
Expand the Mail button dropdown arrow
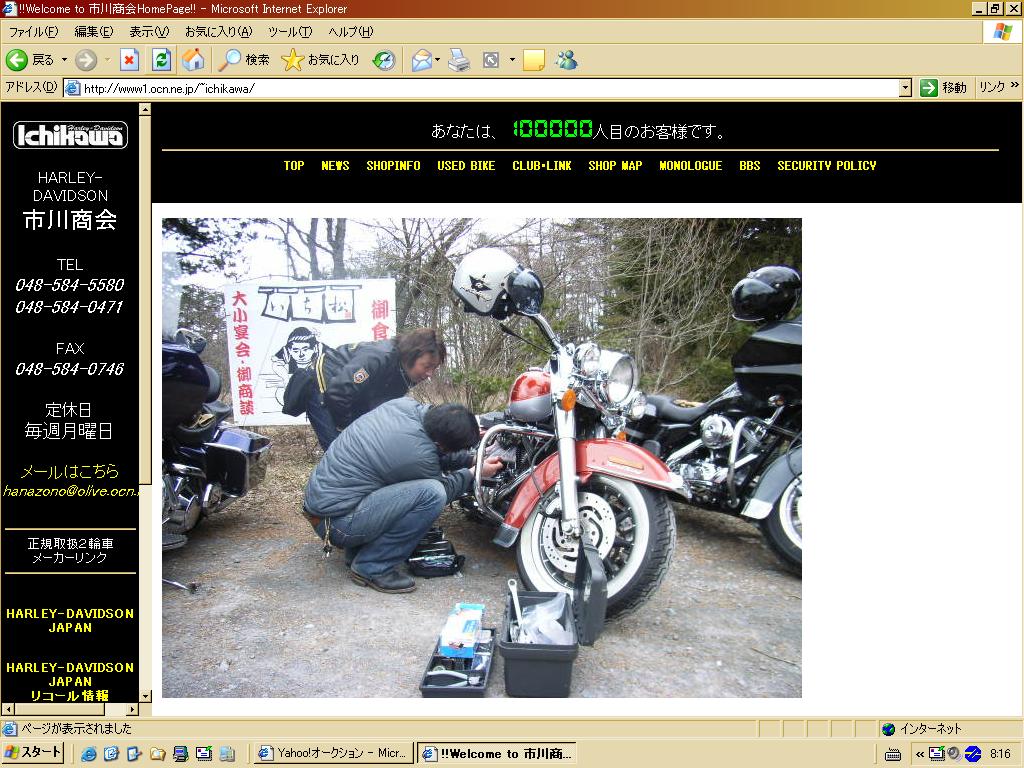point(437,60)
